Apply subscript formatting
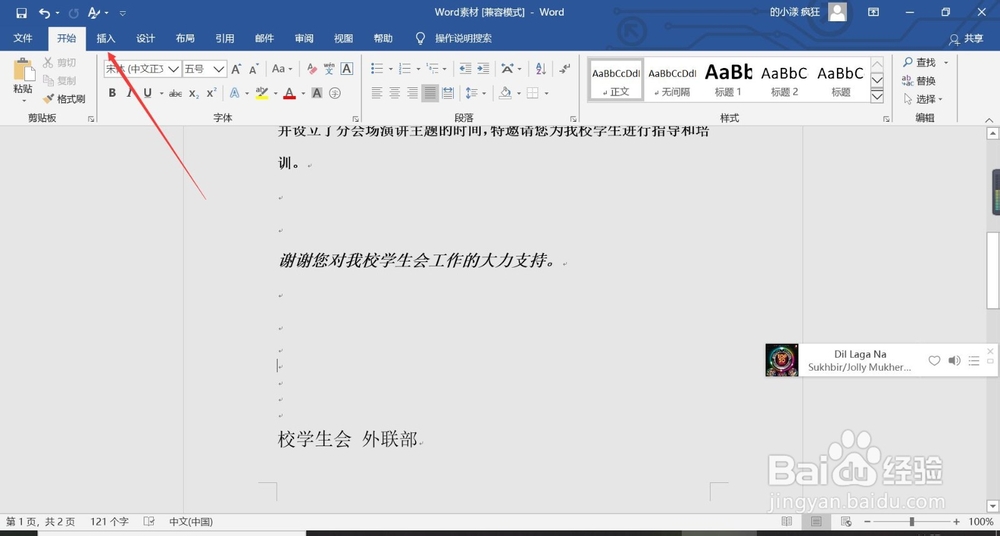Screen dimensions: 1000x536 (194, 93)
